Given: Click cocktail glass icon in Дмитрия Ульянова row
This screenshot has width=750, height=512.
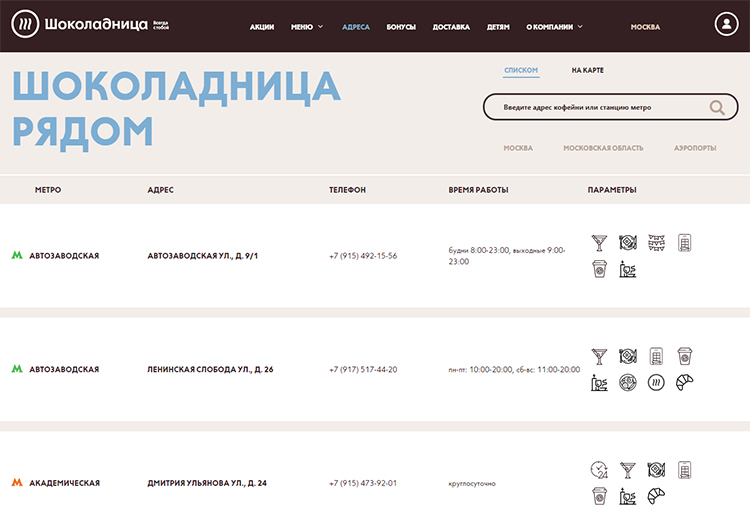Looking at the screenshot, I should (628, 470).
